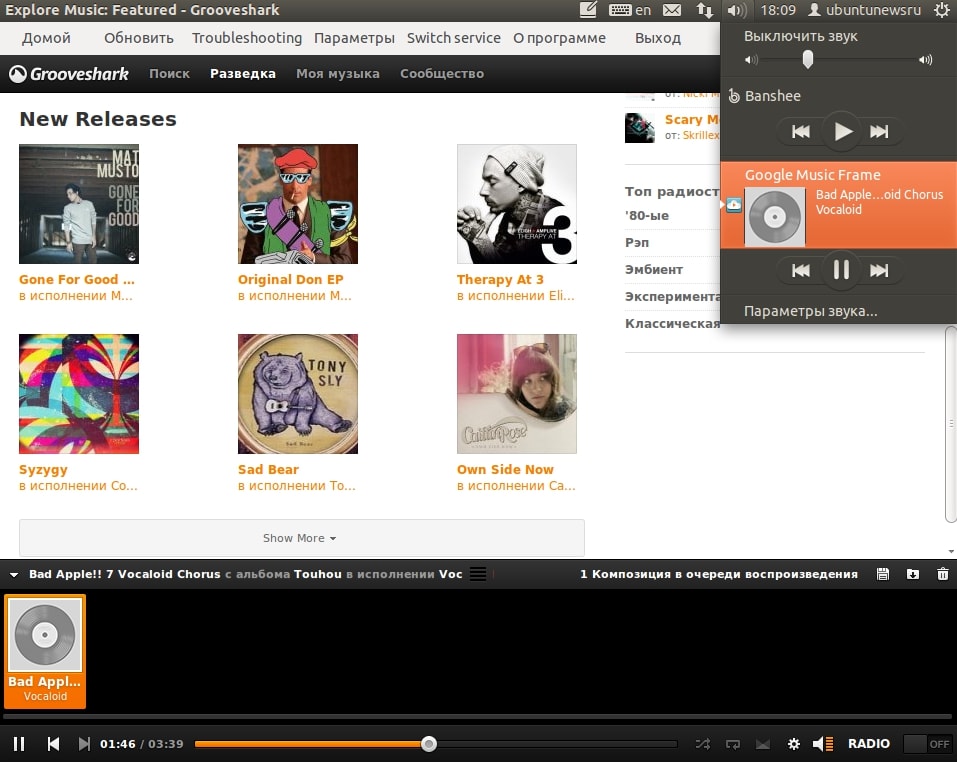This screenshot has width=957, height=762.
Task: Toggle crossfade in the player bar
Action: (x=762, y=744)
